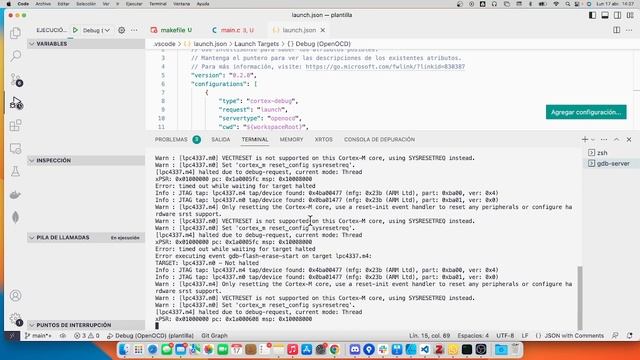The image size is (640, 360).
Task: Click Debug (OpenOCD) in the breadcrumb
Action: click(x=319, y=44)
